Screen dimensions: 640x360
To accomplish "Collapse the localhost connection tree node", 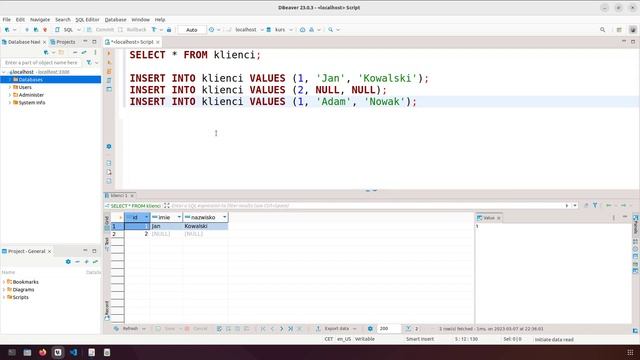I will click(x=4, y=72).
